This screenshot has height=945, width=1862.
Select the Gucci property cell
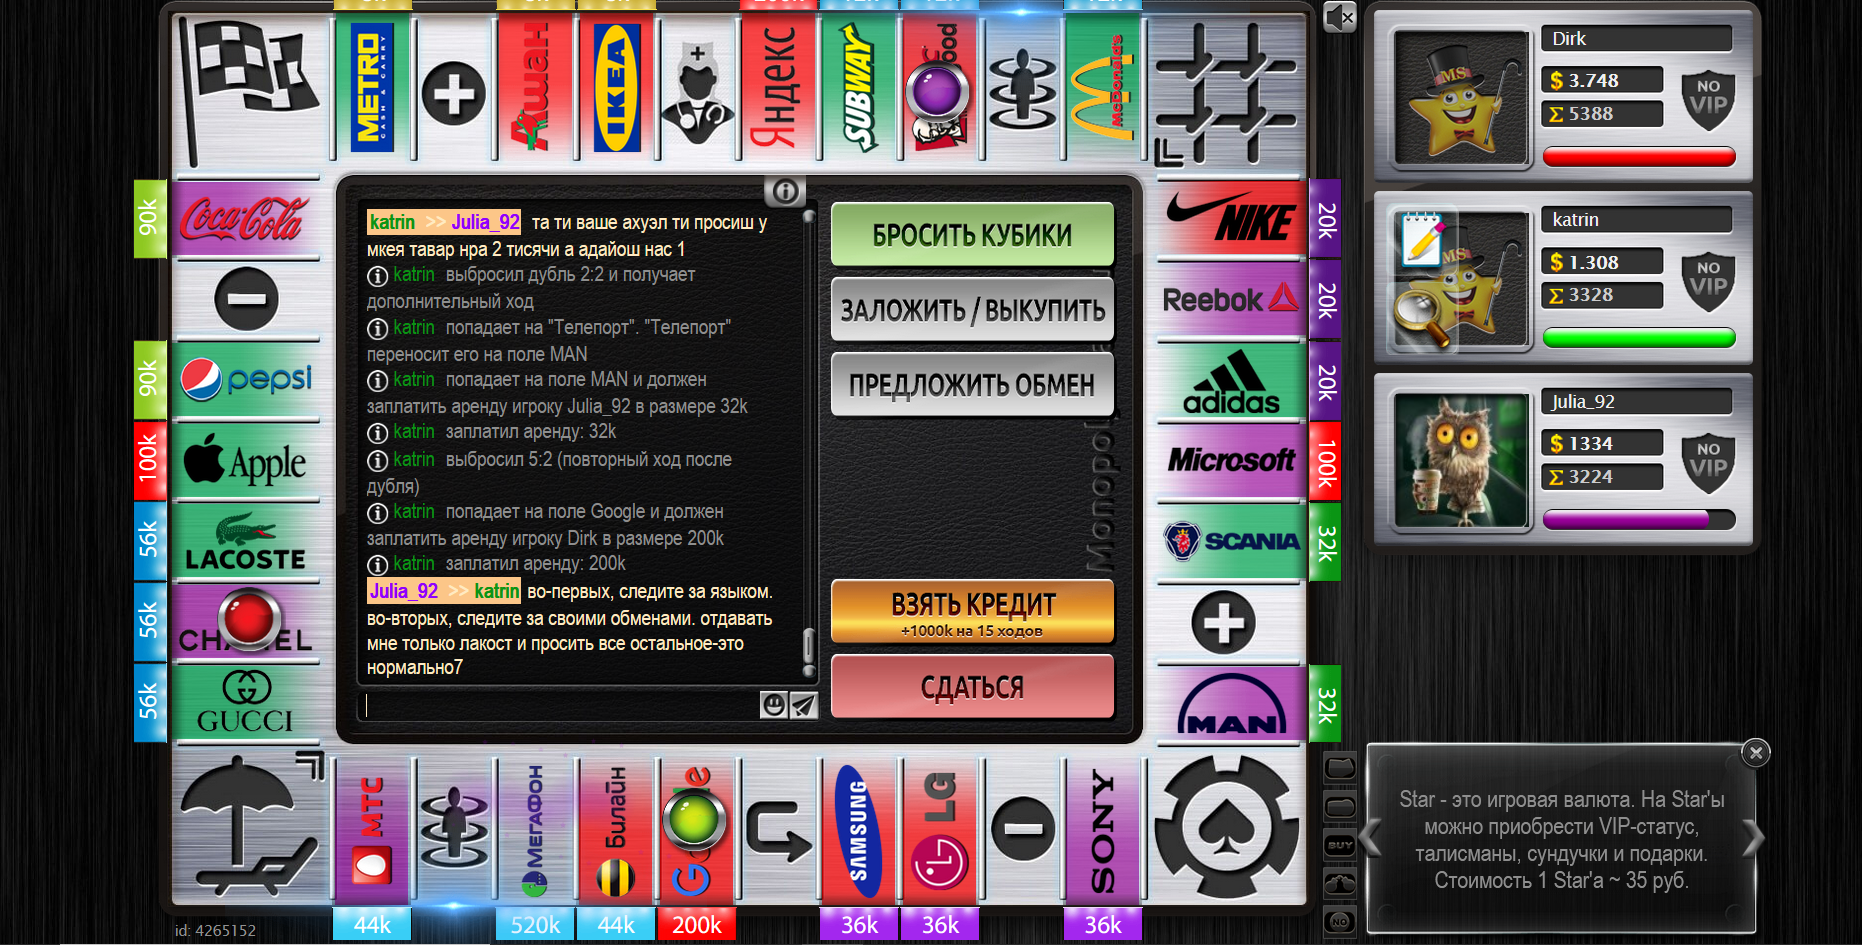(246, 704)
